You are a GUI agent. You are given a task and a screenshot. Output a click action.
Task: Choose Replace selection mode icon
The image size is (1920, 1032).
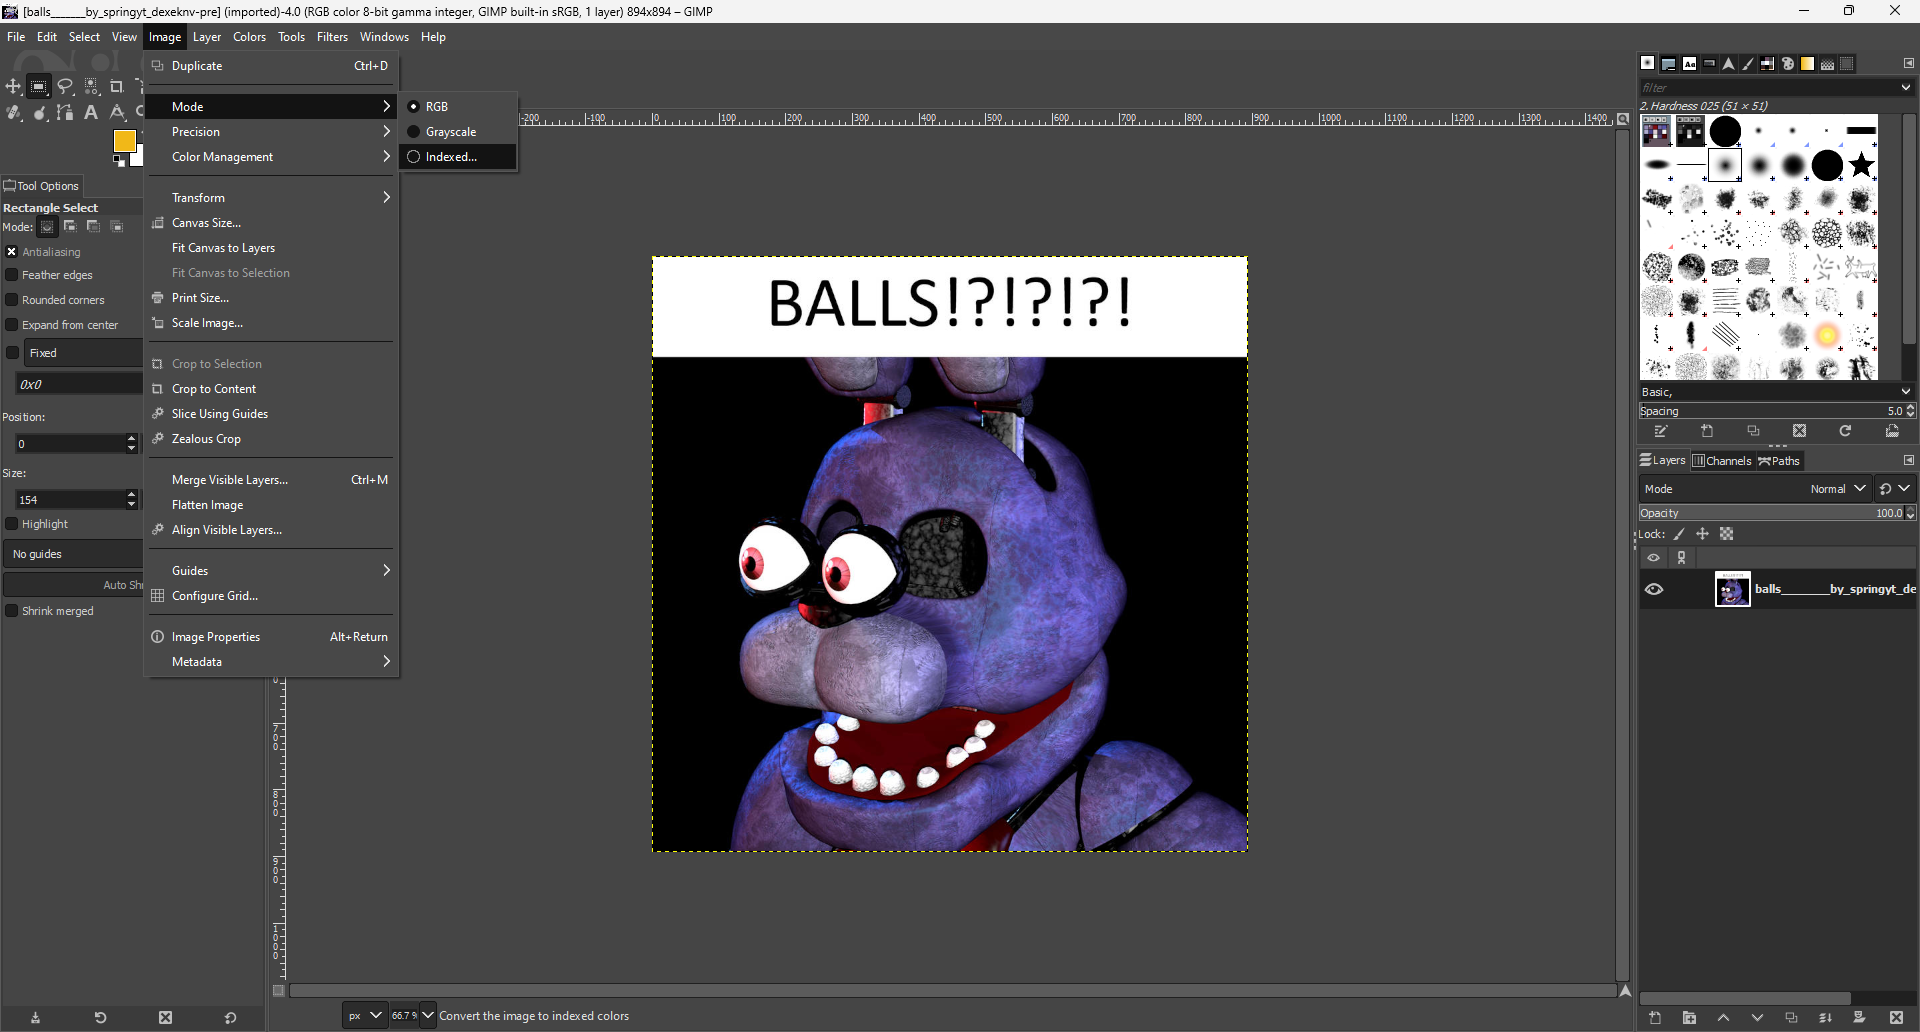click(x=47, y=226)
